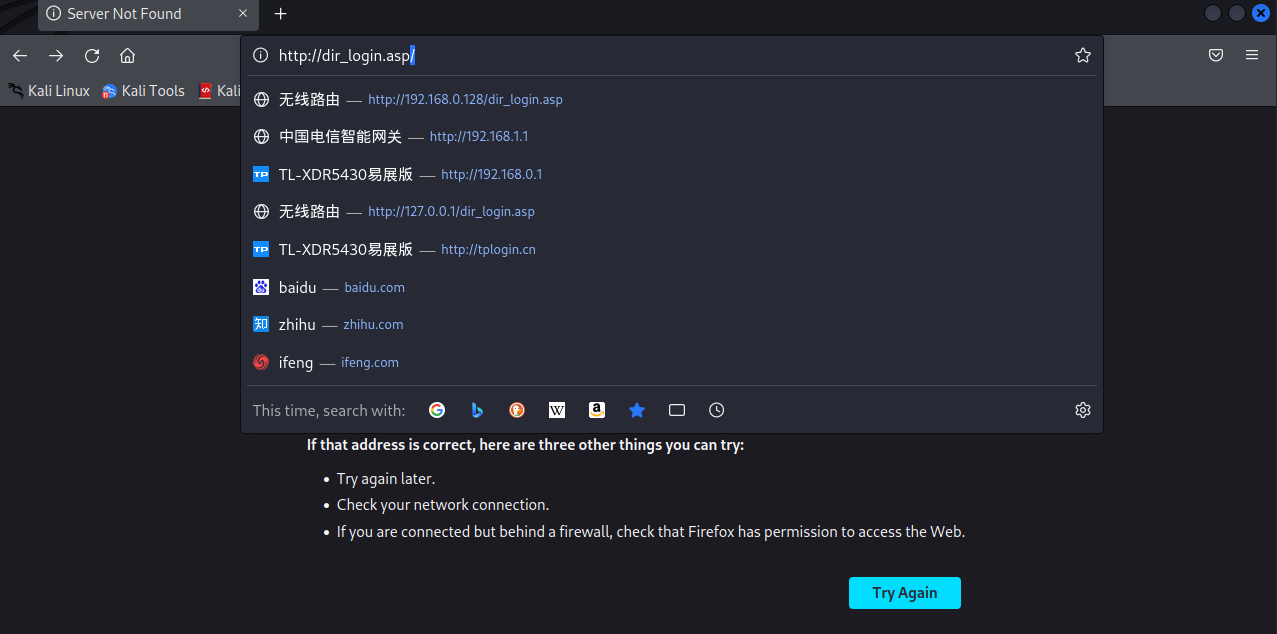The height and width of the screenshot is (634, 1277).
Task: Open the Kali Tools bookmark
Action: [144, 91]
